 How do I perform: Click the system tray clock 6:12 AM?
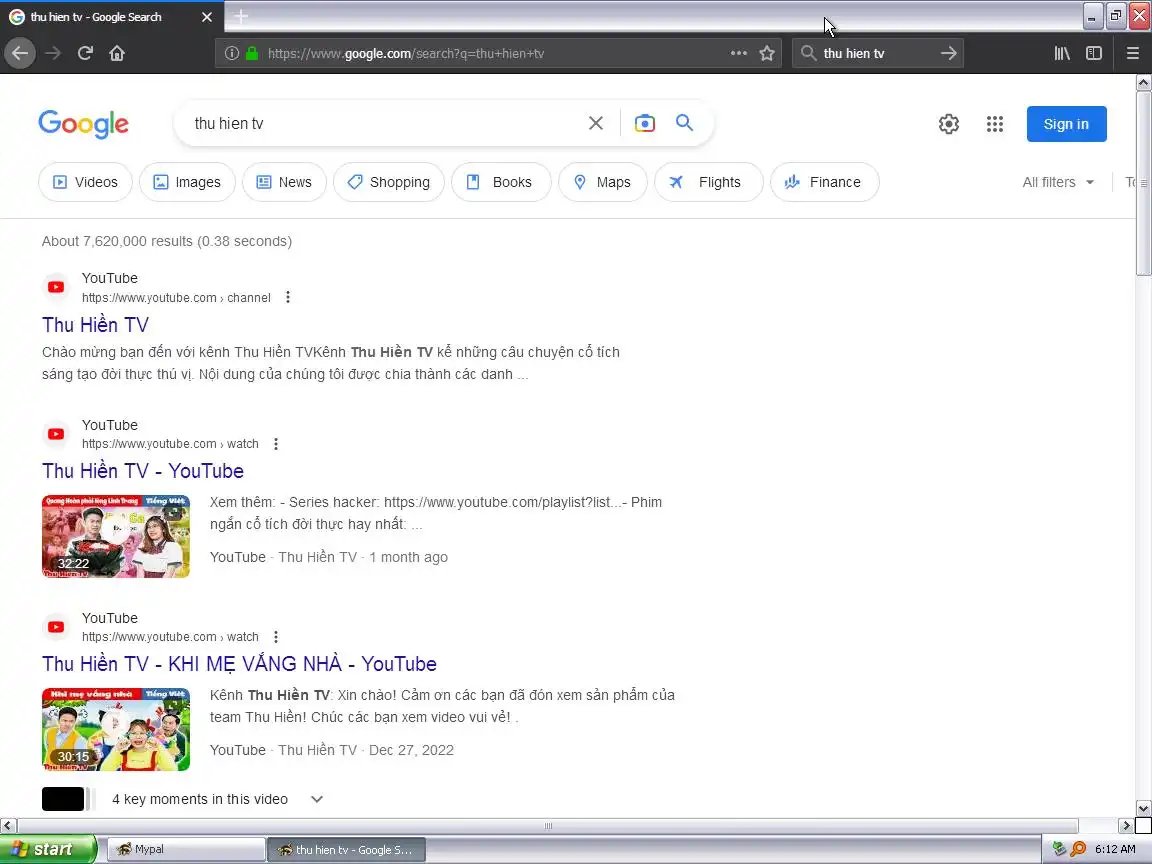[x=1115, y=849]
